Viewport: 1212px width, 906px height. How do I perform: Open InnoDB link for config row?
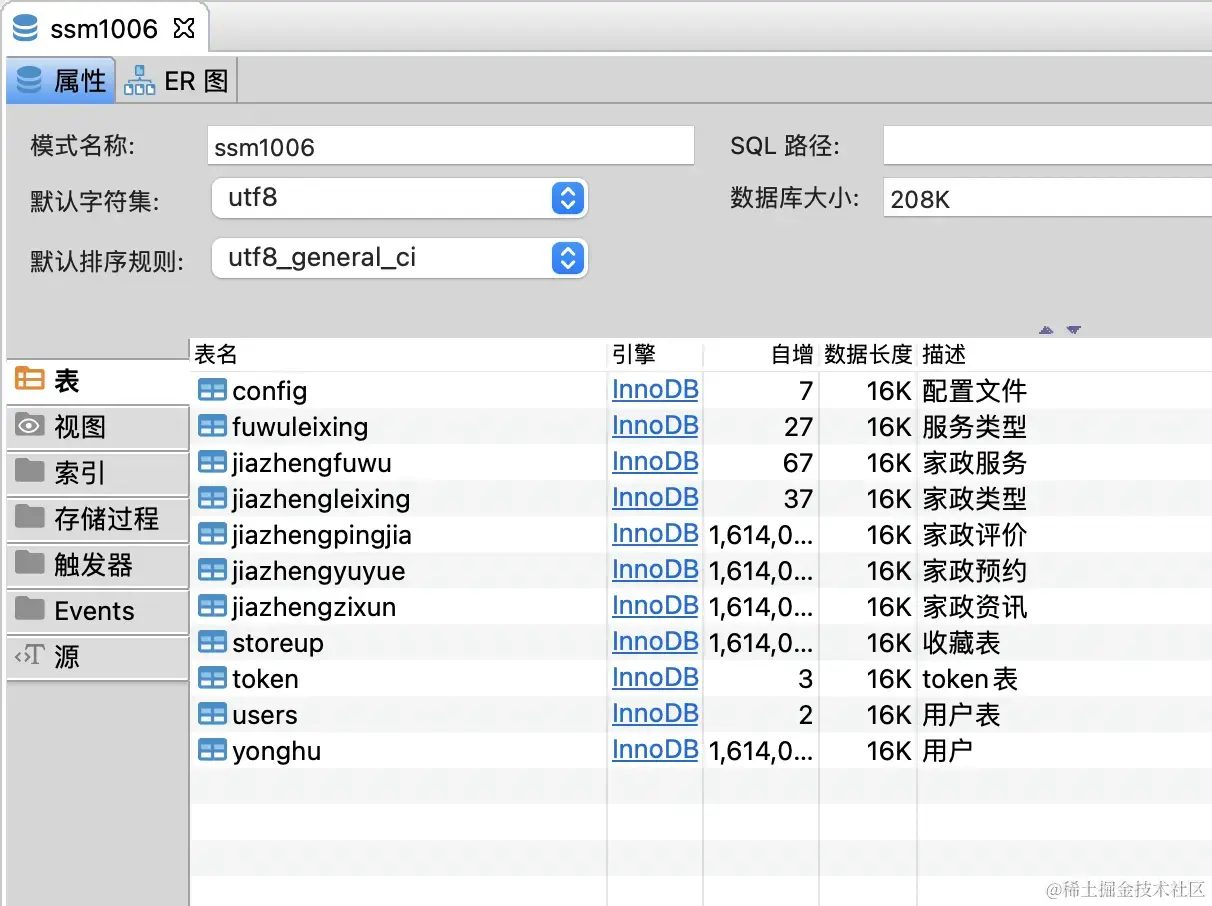coord(655,390)
